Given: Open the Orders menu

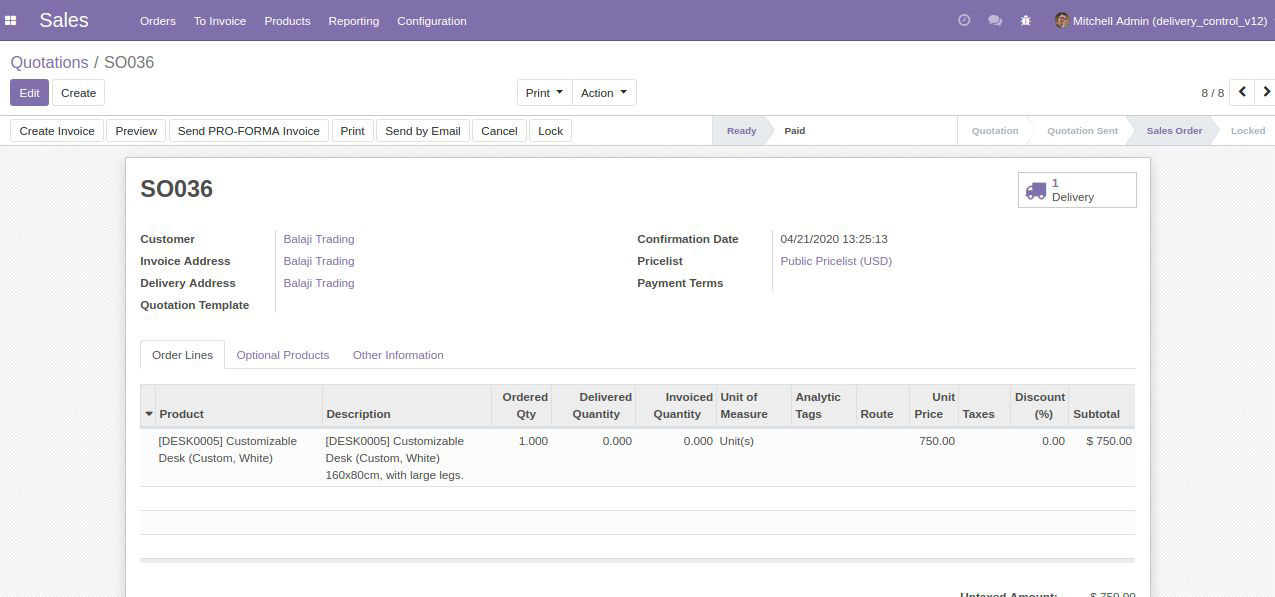Looking at the screenshot, I should [158, 21].
